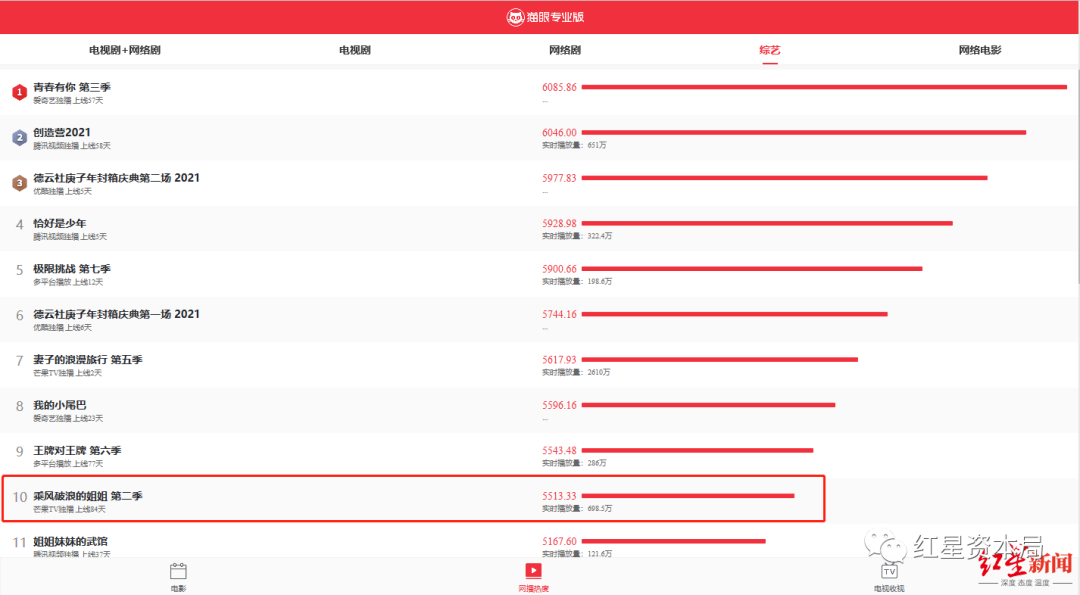
Task: Click heat value 5928.98
Action: coord(559,223)
